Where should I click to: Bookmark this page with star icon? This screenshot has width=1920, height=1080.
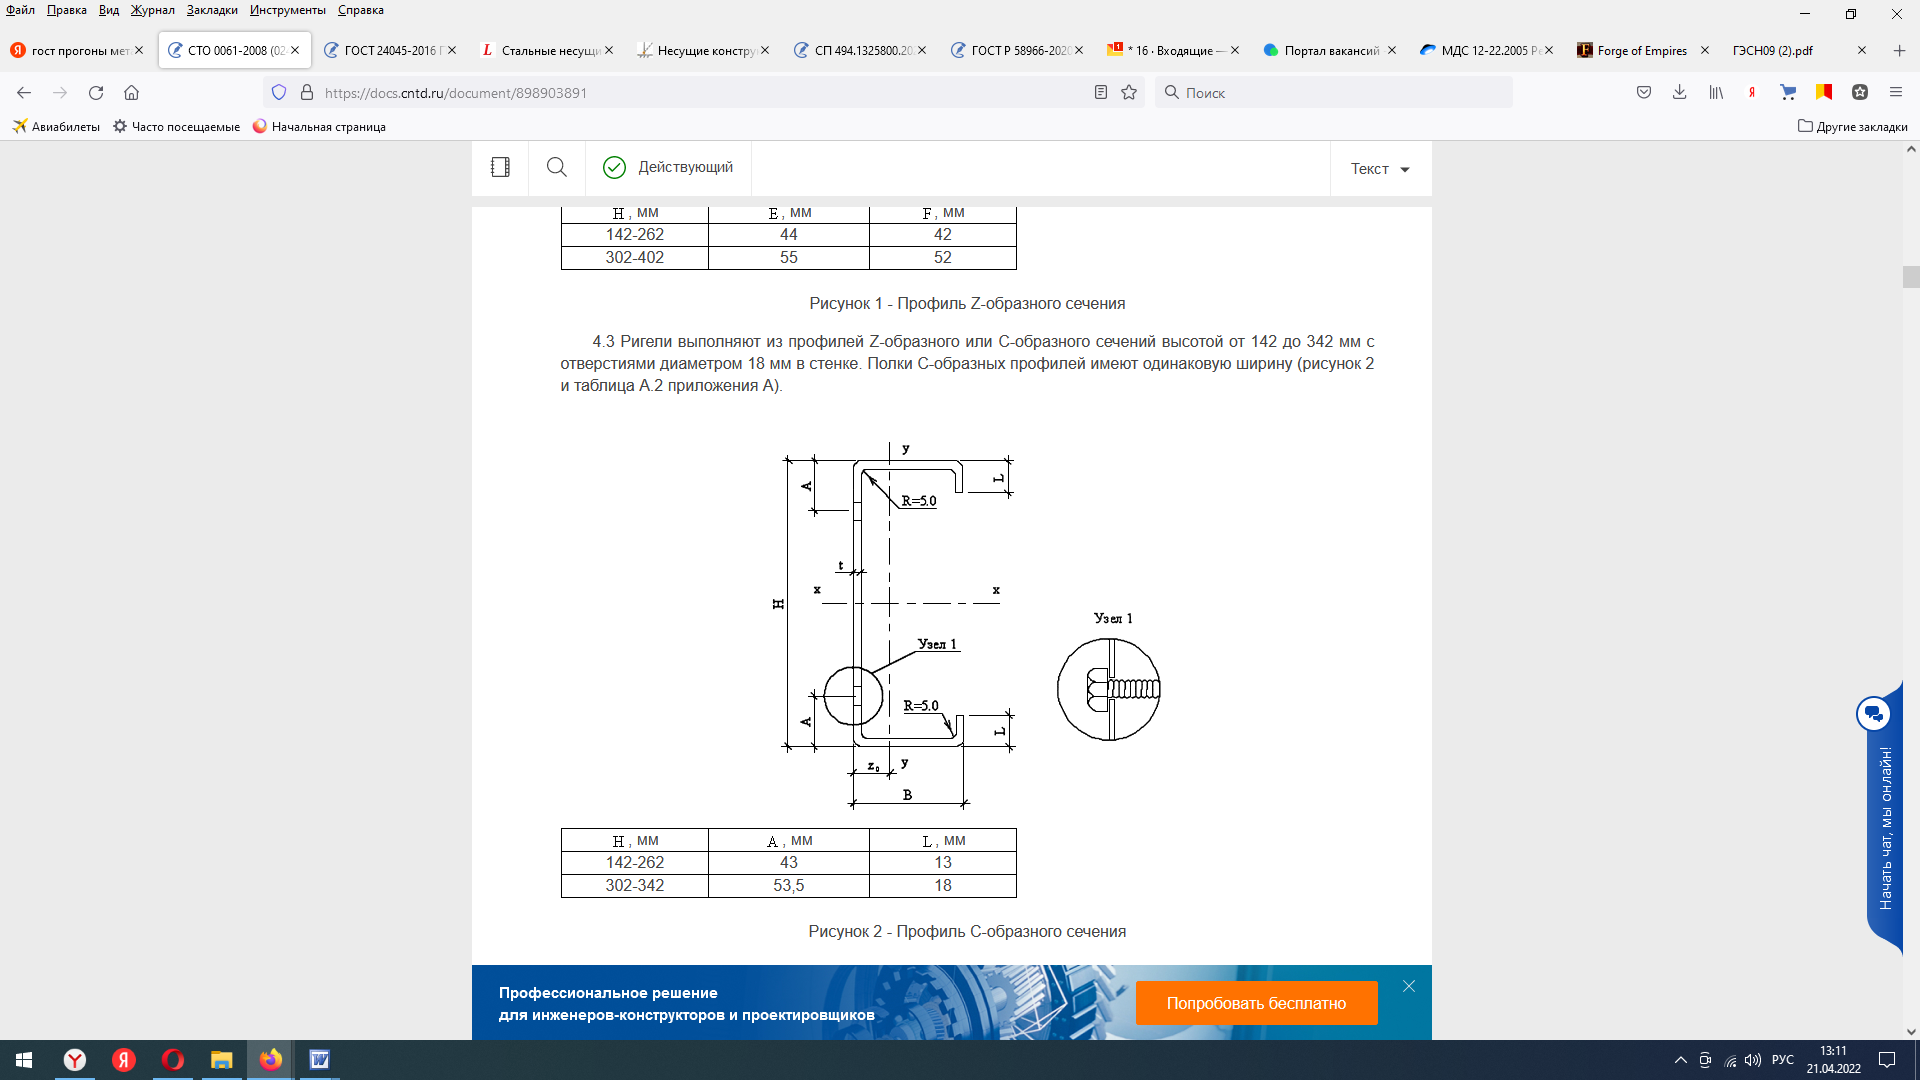[x=1129, y=92]
